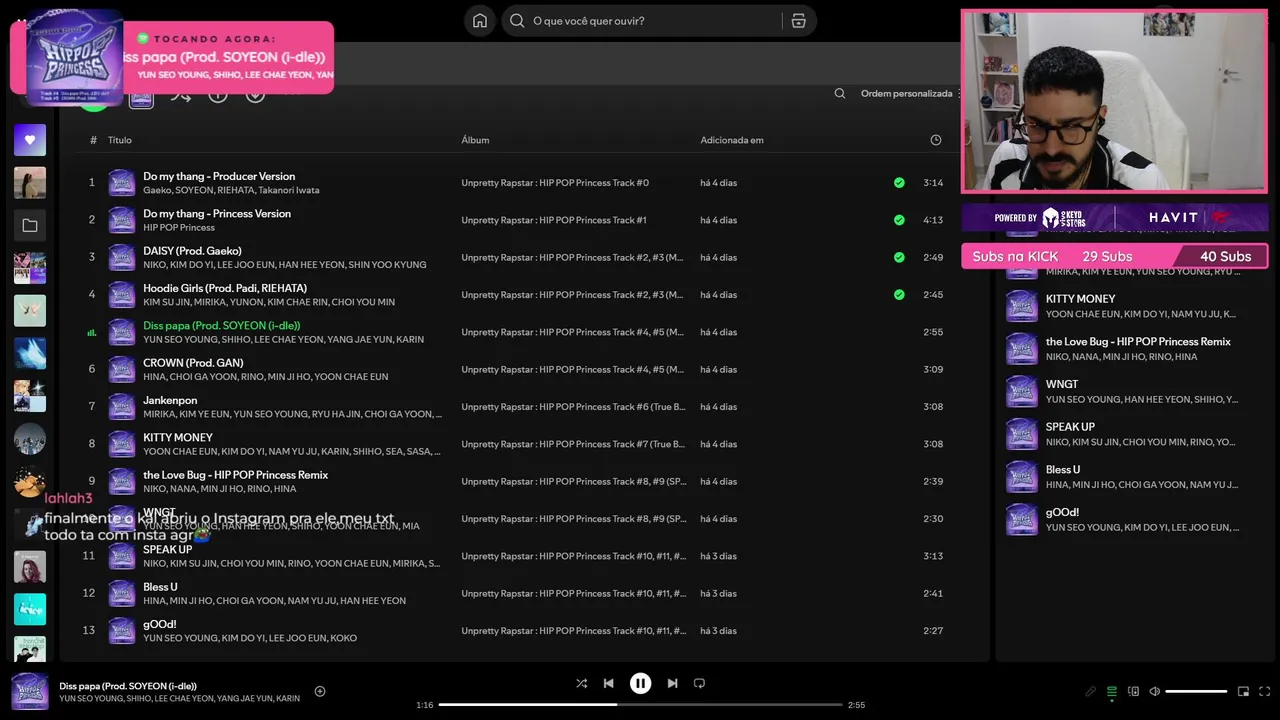The height and width of the screenshot is (720, 1280).
Task: Sort by Título column header
Action: point(120,140)
